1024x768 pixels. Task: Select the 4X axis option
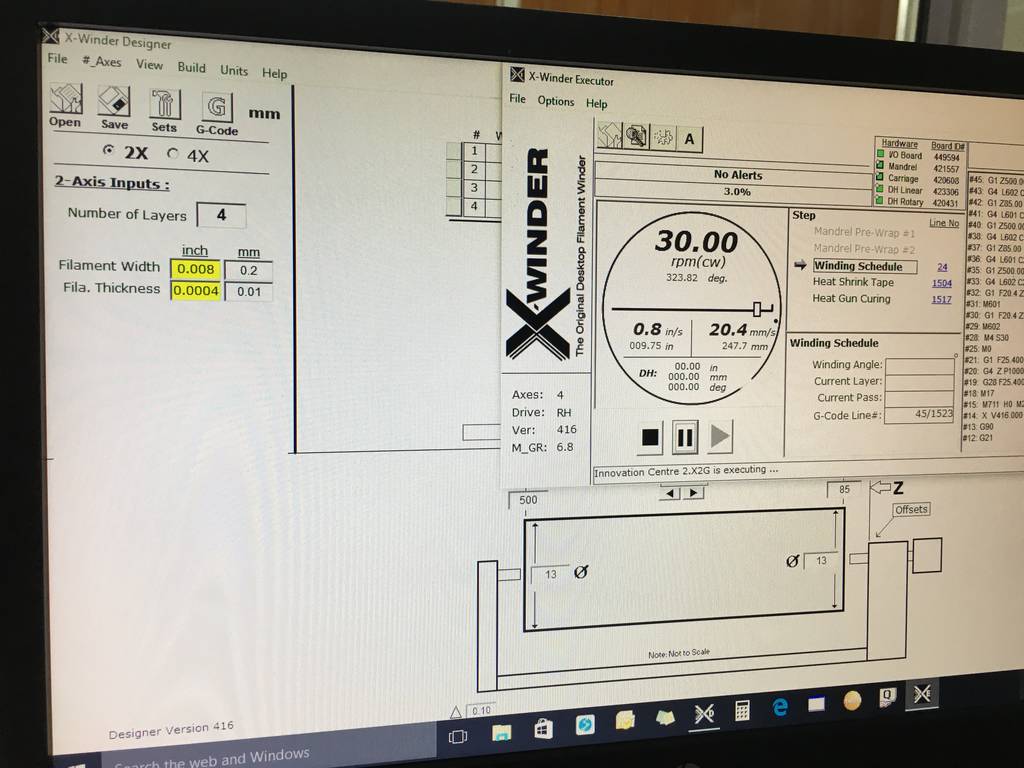[x=188, y=155]
